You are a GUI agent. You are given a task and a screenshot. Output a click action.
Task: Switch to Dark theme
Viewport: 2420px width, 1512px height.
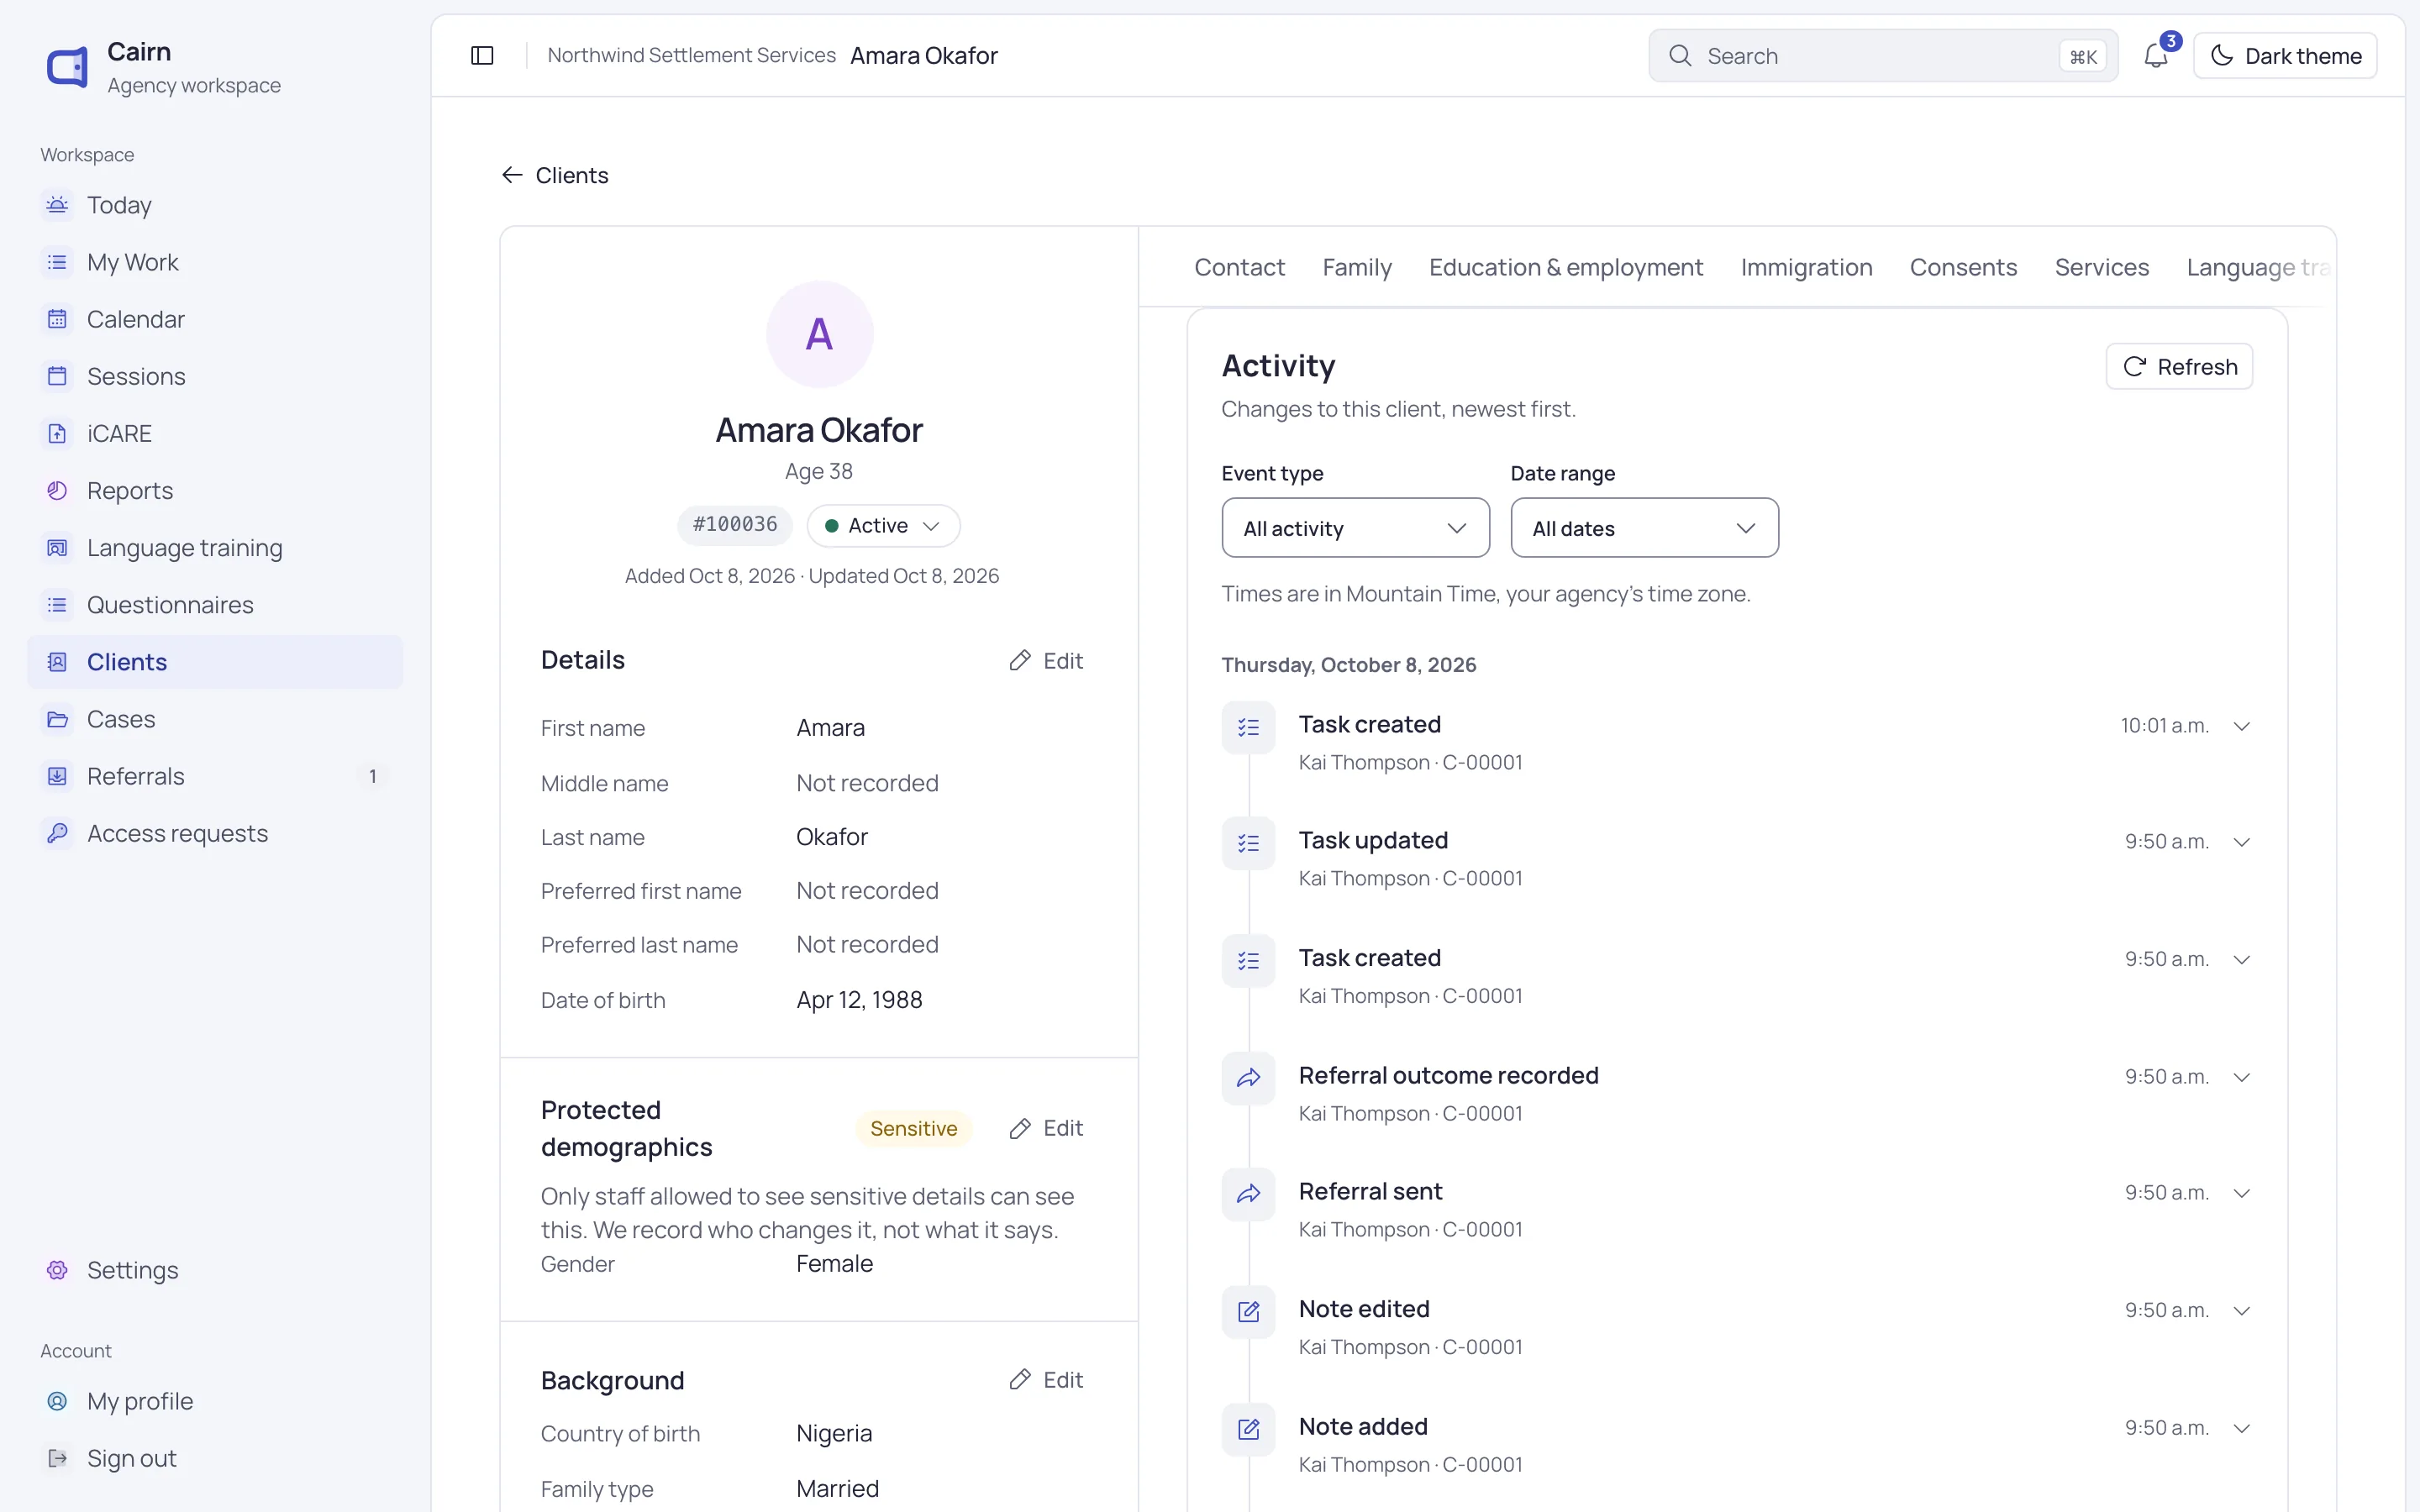2285,56
